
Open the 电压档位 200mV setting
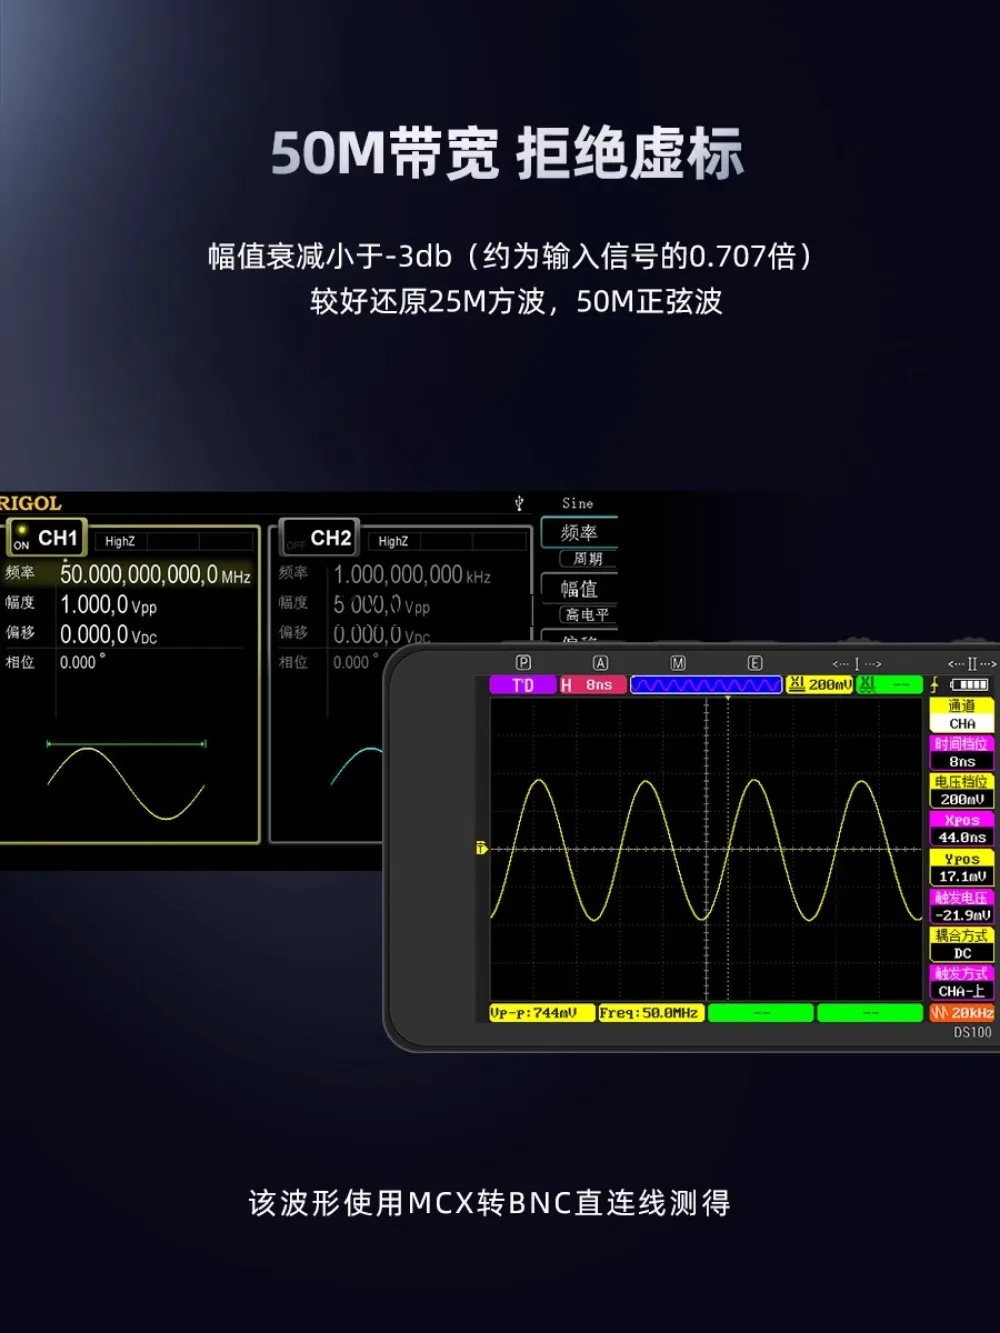click(x=961, y=790)
